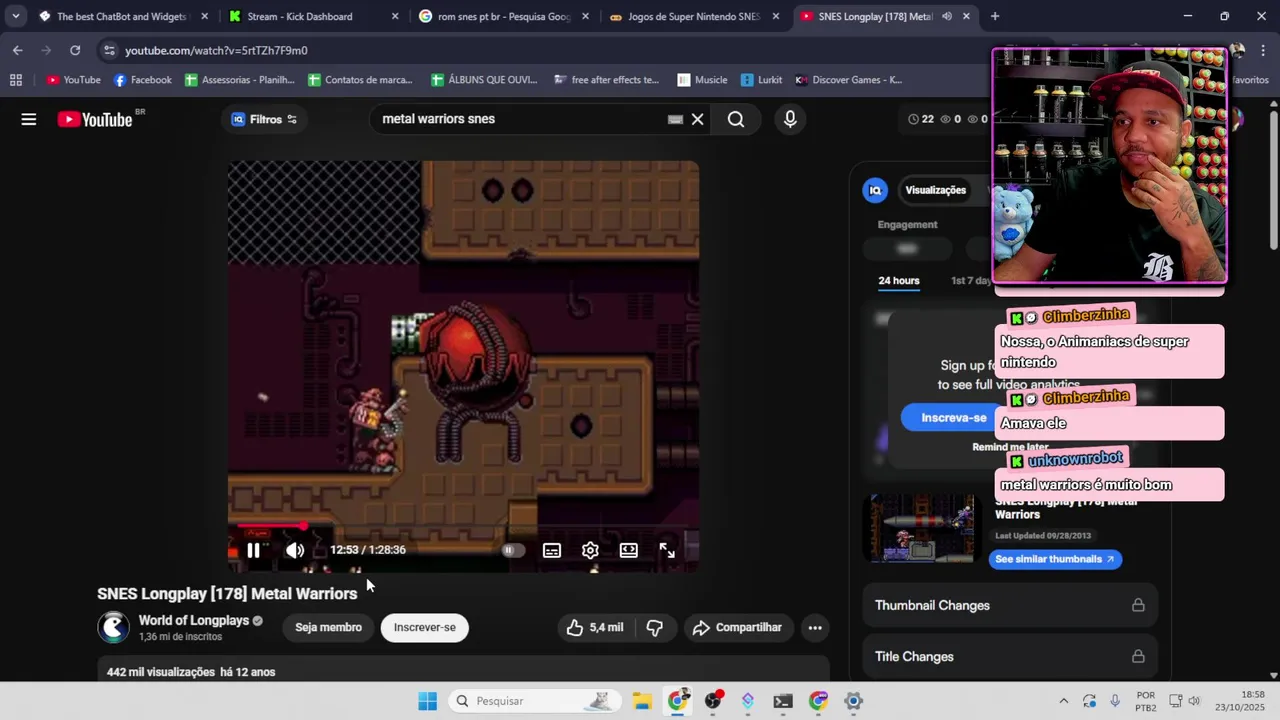The image size is (1280, 720).
Task: Open the on-screen keyboard icon in search
Action: pyautogui.click(x=675, y=119)
